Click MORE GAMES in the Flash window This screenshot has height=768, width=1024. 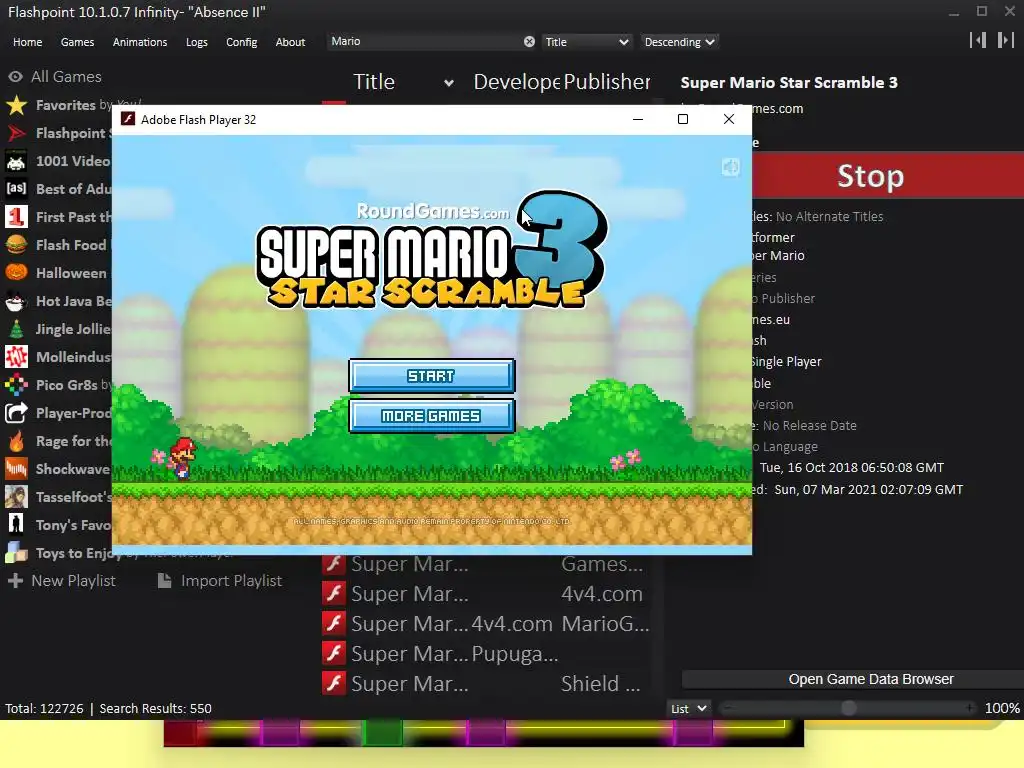click(x=432, y=416)
